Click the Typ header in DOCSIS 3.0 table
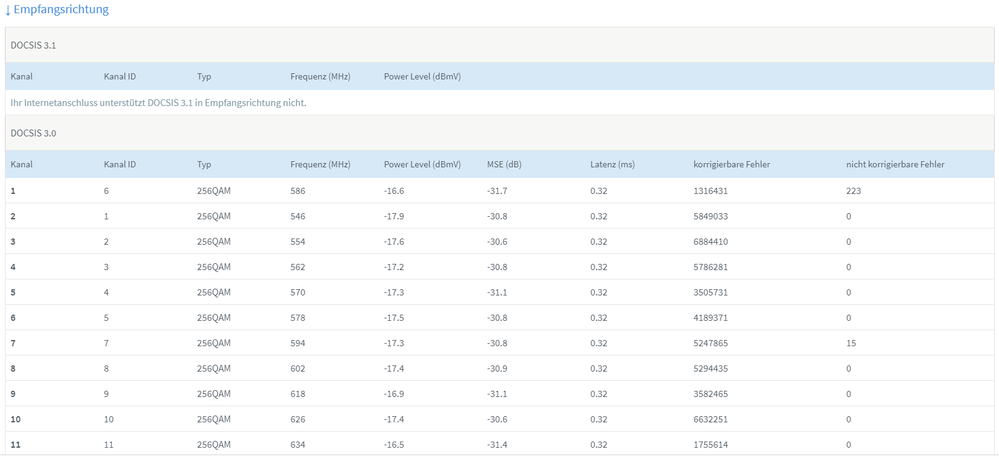The height and width of the screenshot is (456, 999). (204, 164)
